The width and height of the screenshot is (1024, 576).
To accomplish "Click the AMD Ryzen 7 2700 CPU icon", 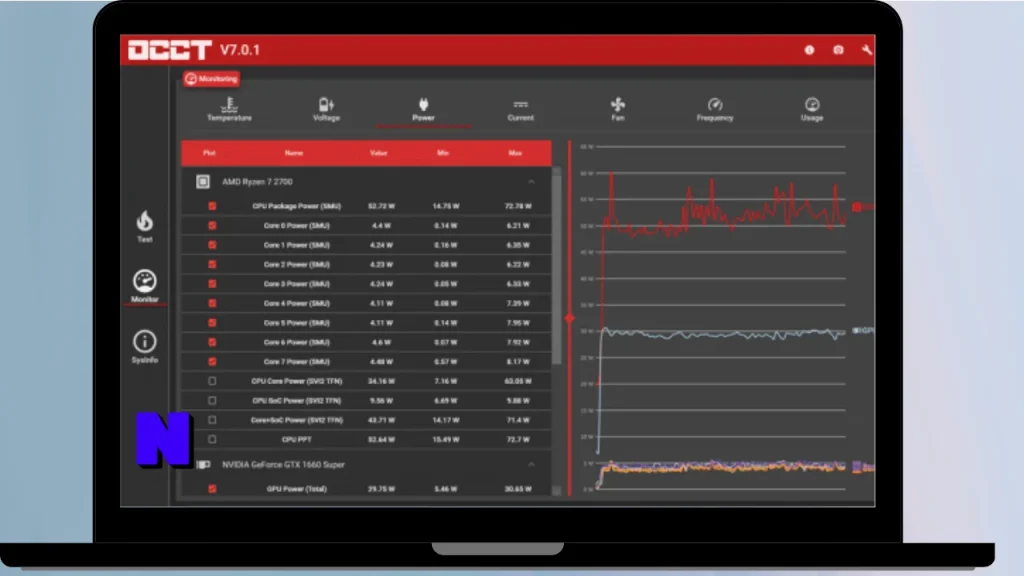I will click(202, 182).
